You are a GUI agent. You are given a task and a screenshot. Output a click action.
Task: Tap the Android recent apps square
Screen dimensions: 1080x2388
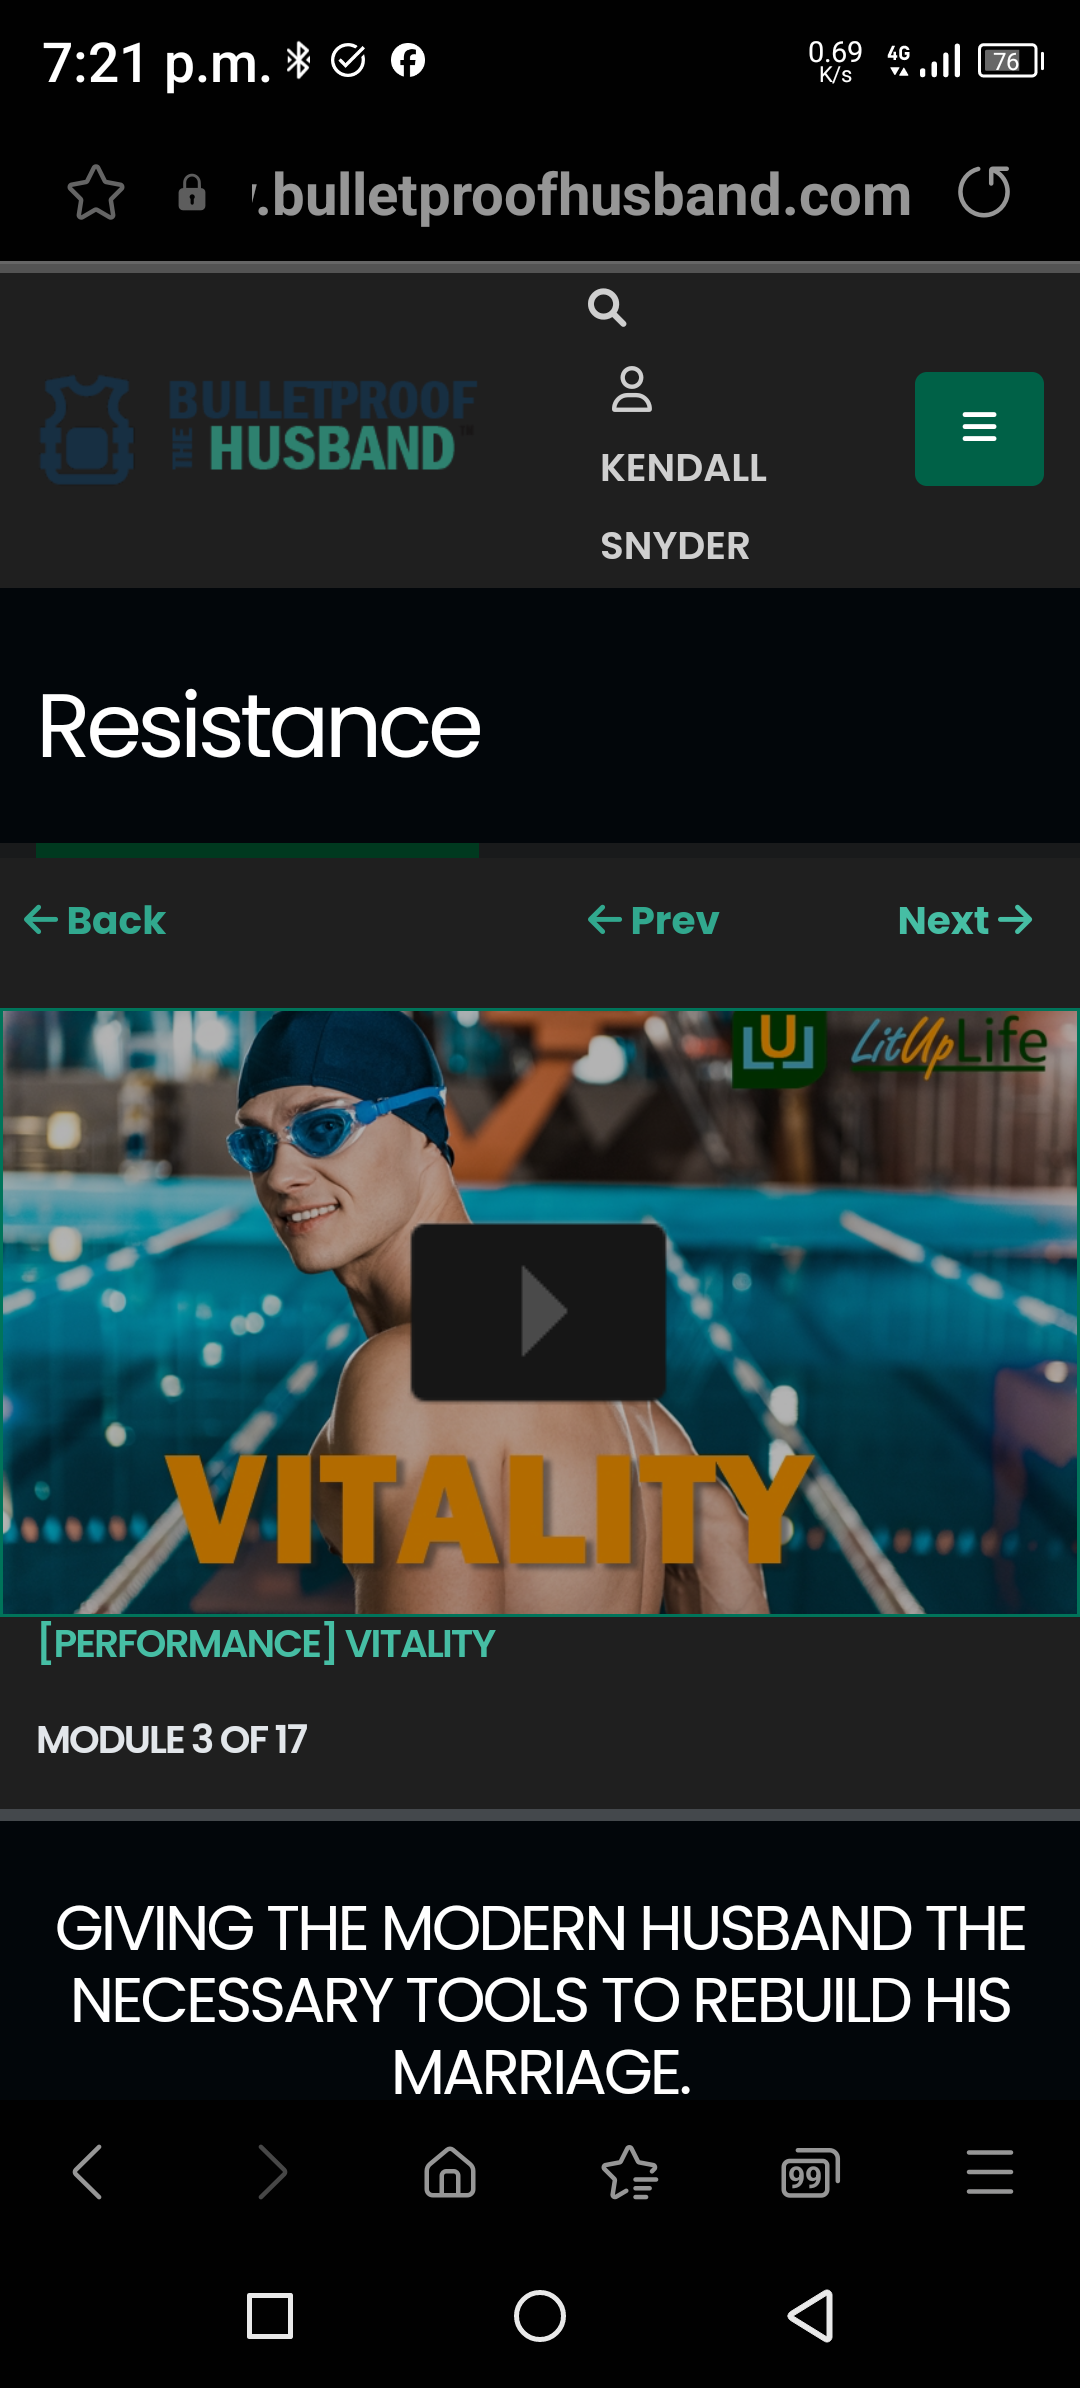pos(270,2316)
